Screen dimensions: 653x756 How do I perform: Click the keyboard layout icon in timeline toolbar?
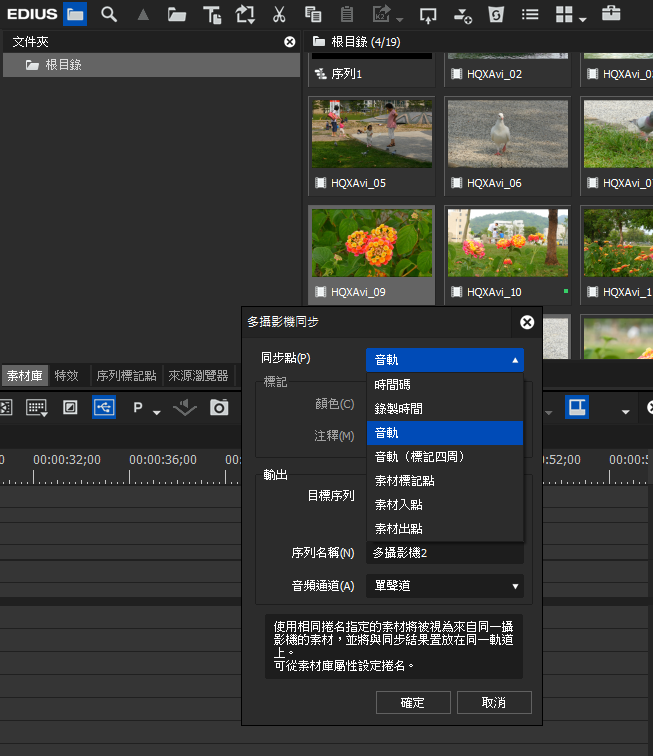(x=37, y=408)
